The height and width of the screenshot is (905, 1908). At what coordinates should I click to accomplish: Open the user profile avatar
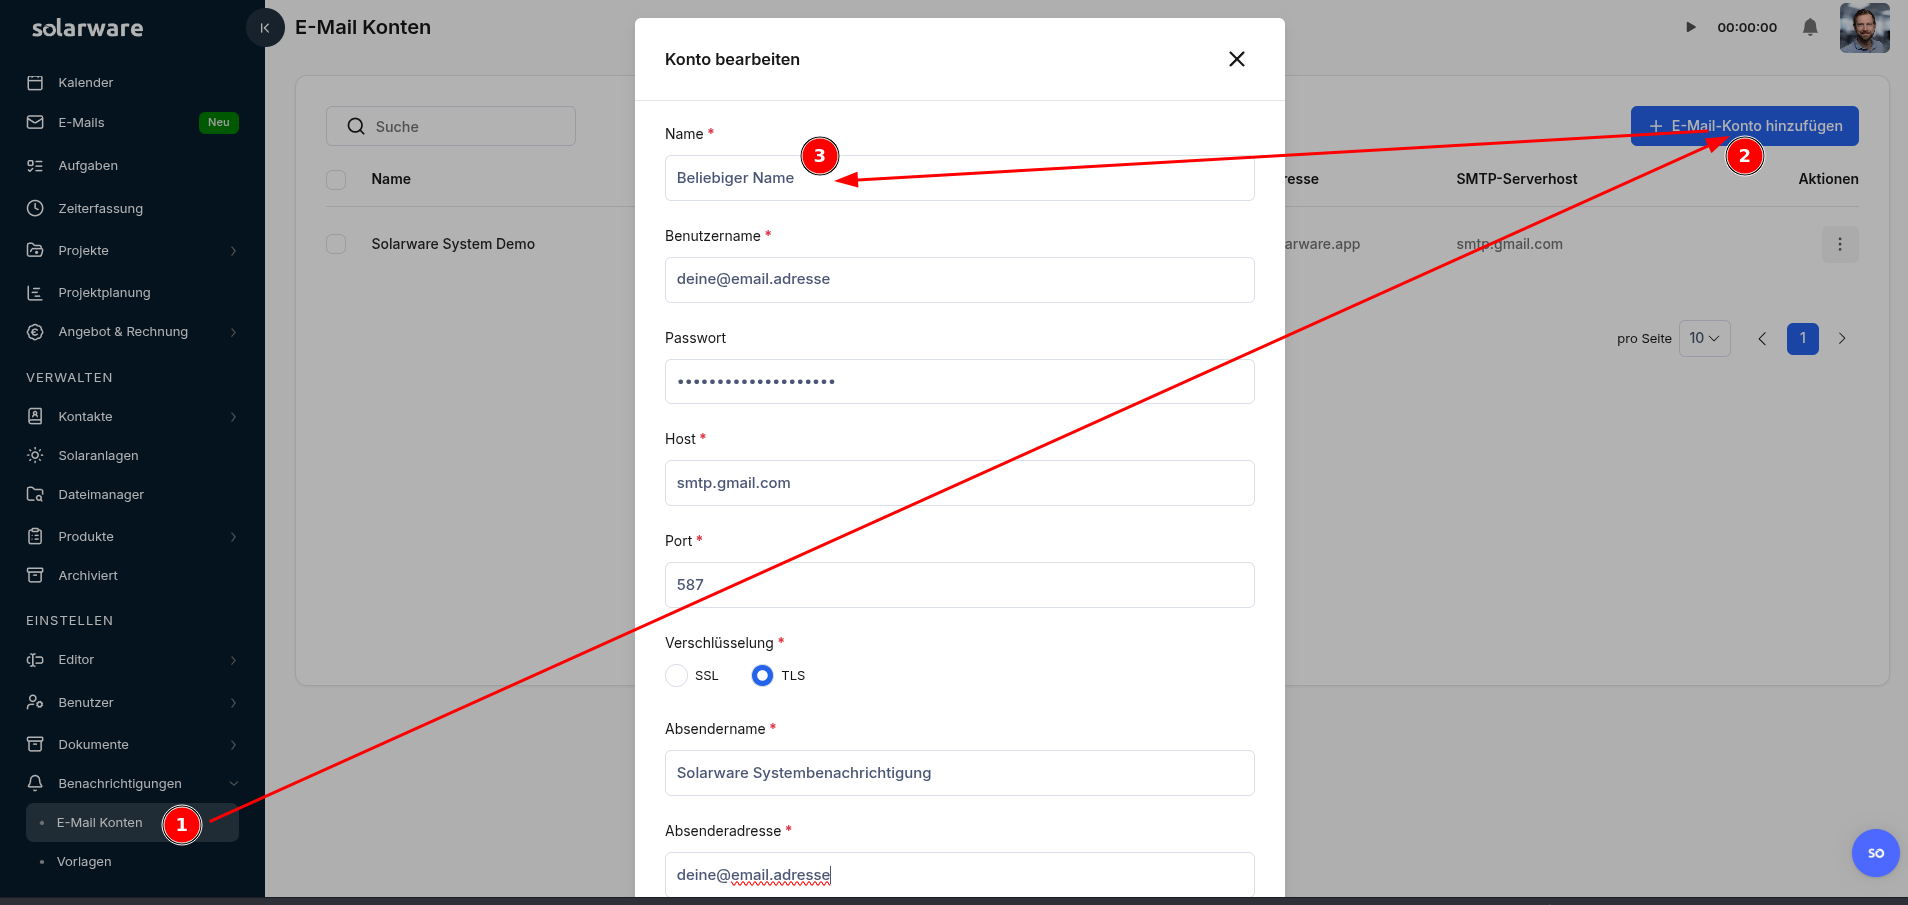[1865, 28]
